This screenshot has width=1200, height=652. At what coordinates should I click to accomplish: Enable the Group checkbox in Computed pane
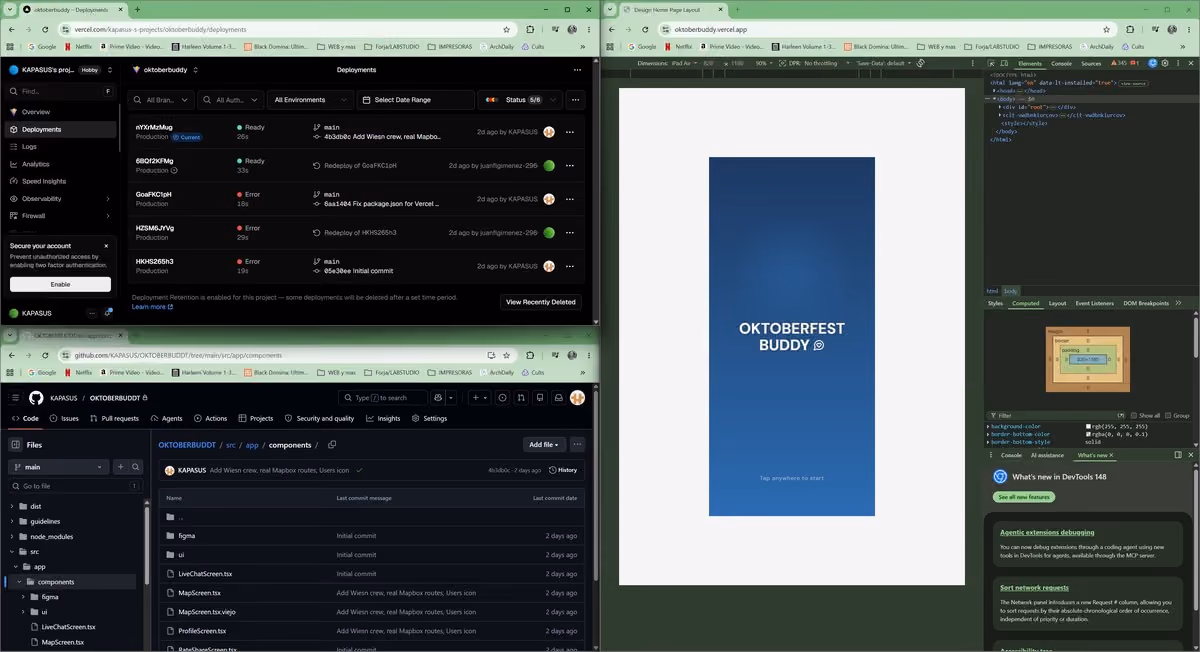coord(1167,415)
